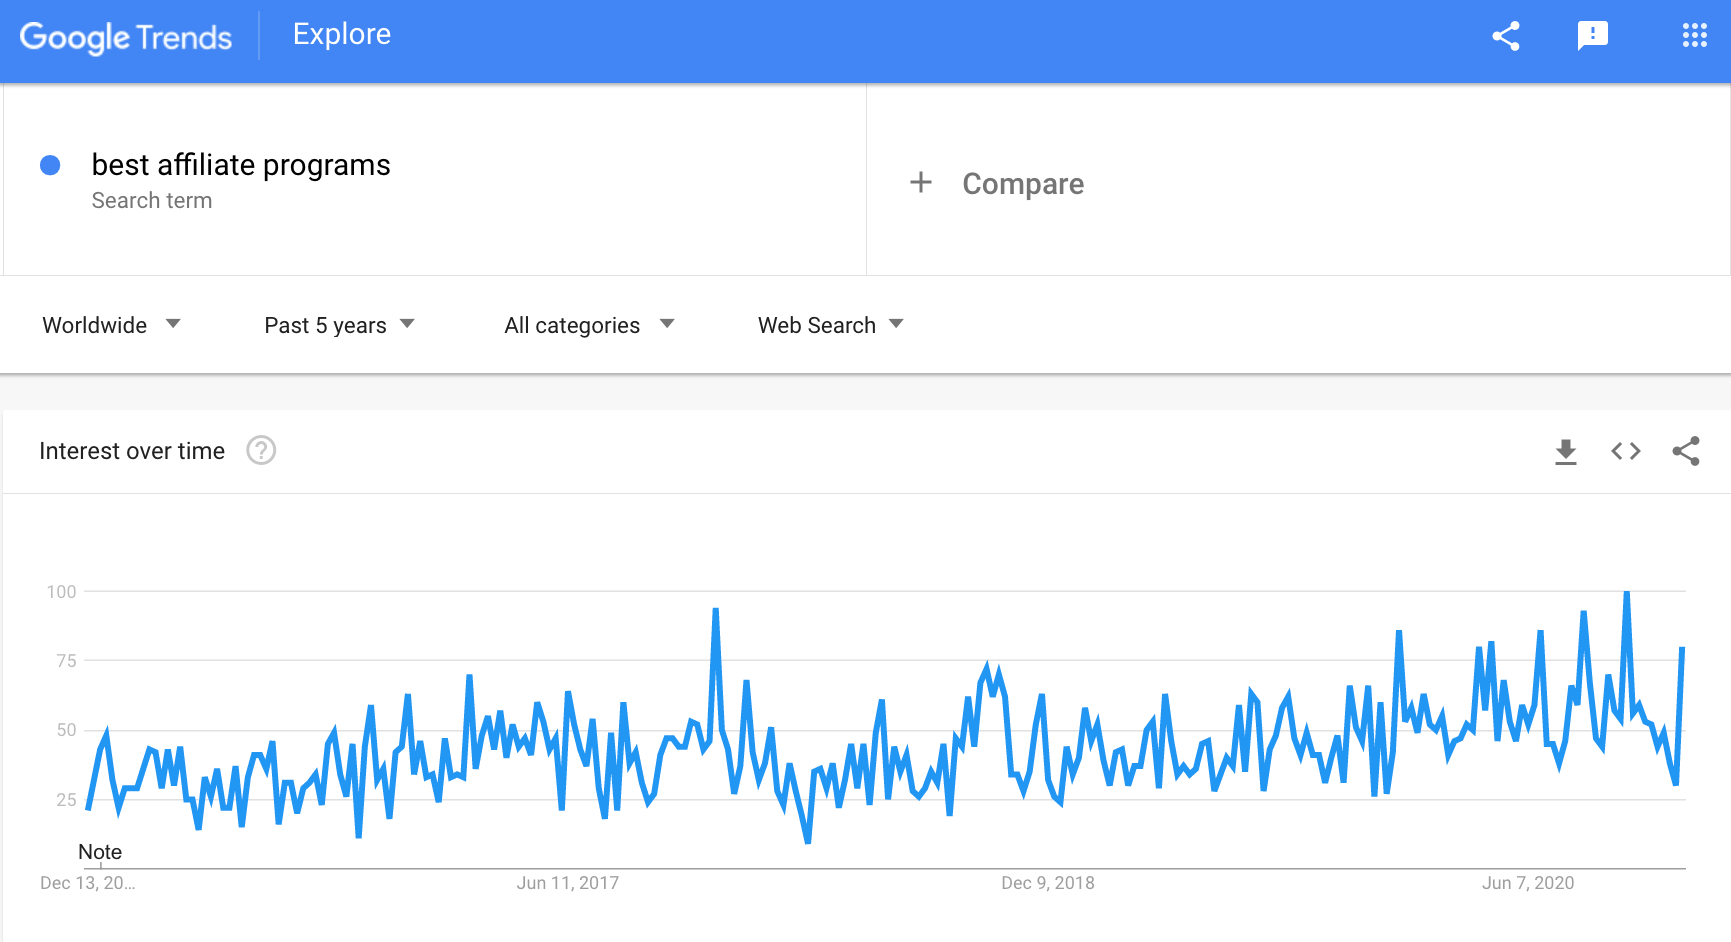Open the Web Search type dropdown
Image resolution: width=1731 pixels, height=942 pixels.
pos(830,325)
